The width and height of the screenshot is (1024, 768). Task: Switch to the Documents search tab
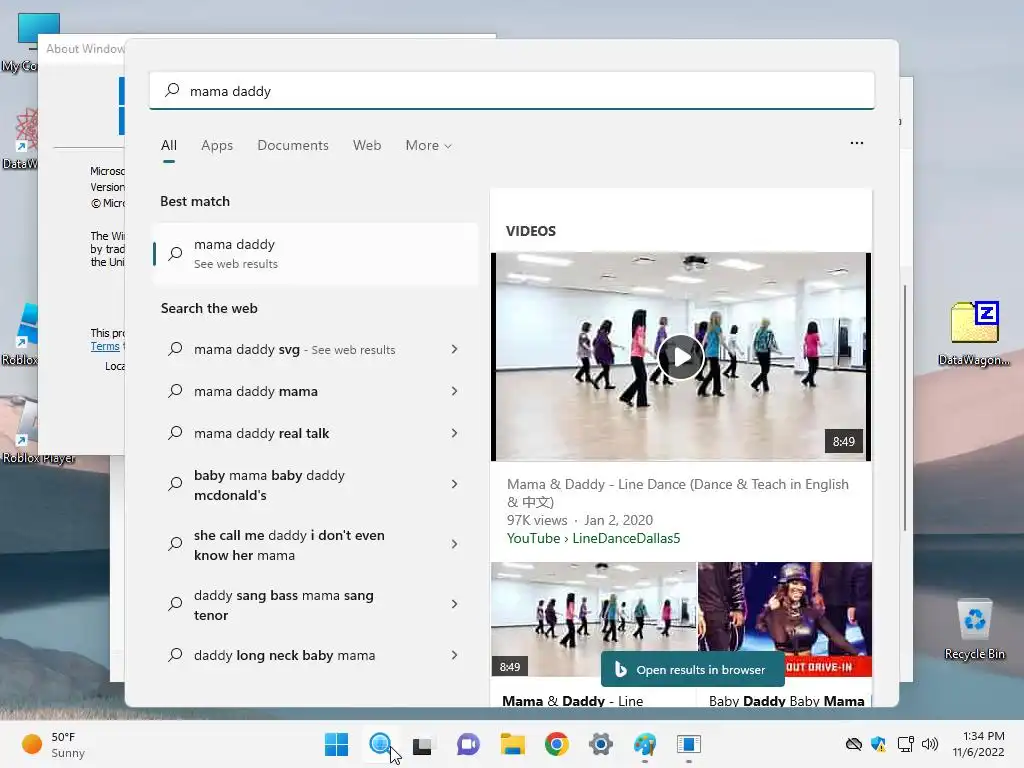coord(293,146)
